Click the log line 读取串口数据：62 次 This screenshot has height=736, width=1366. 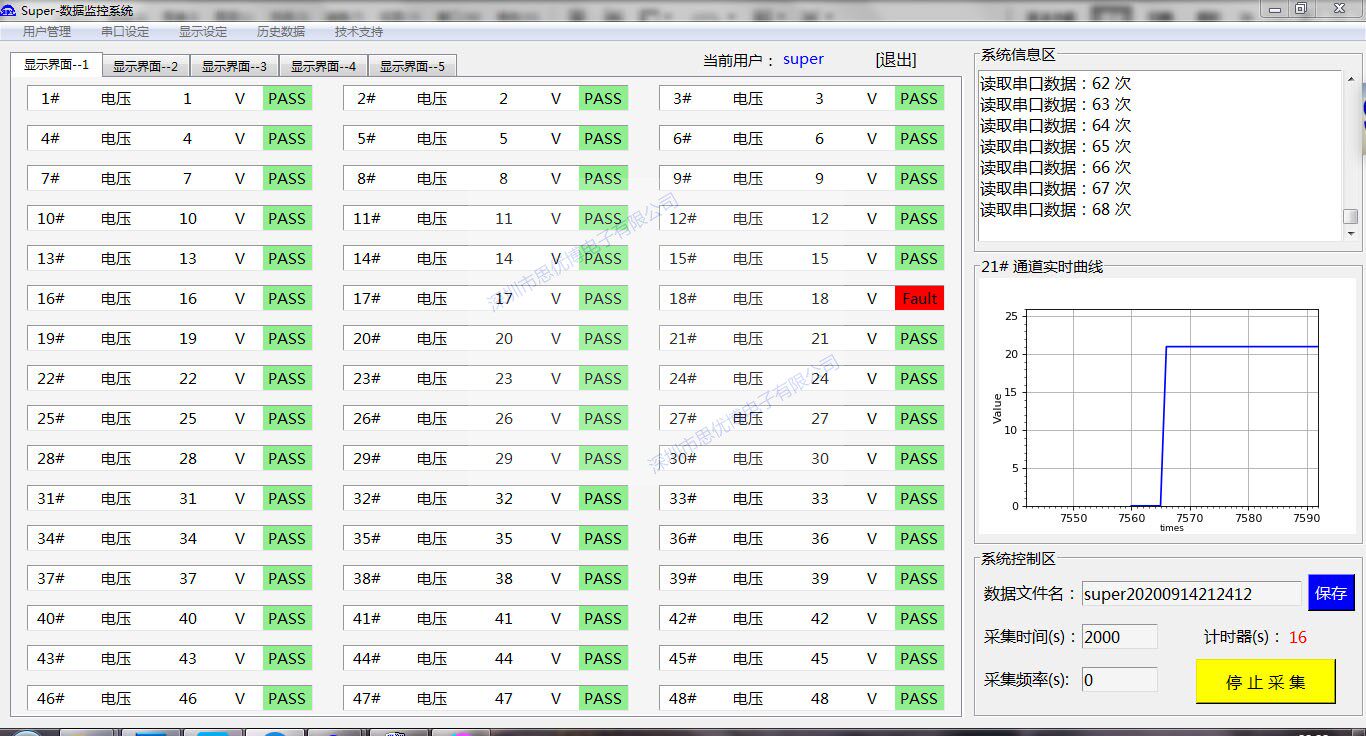point(1056,83)
